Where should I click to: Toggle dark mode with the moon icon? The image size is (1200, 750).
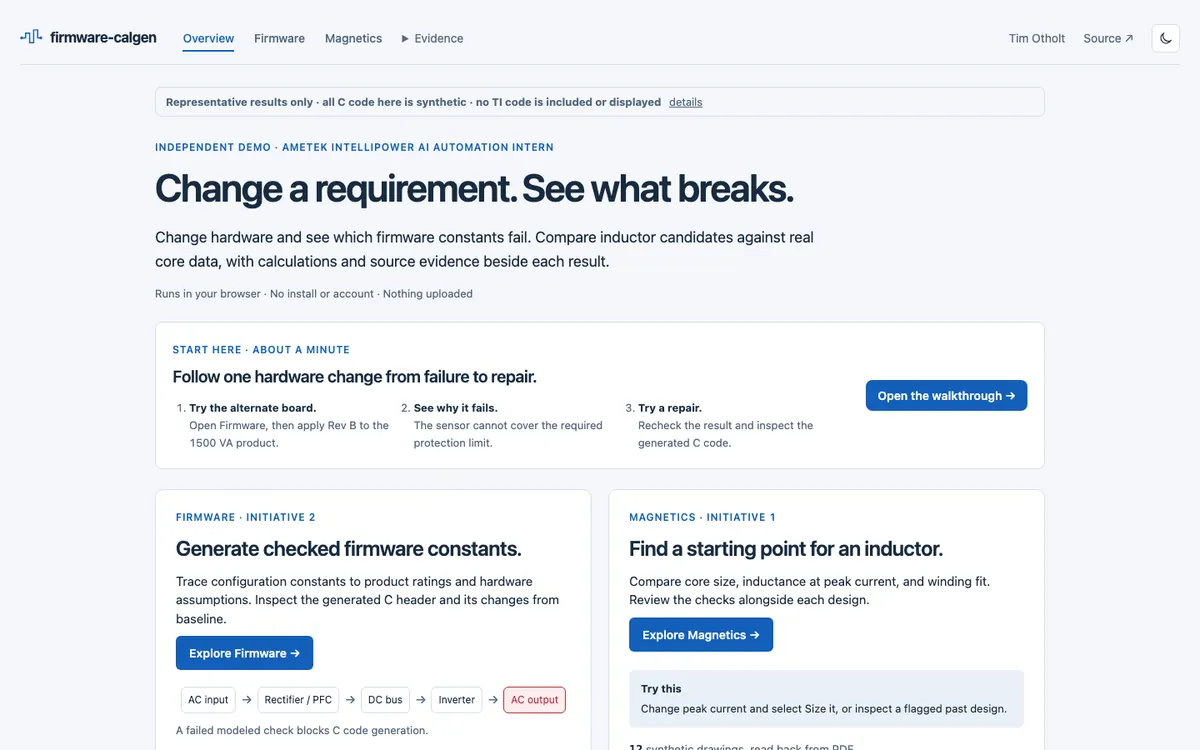click(x=1166, y=38)
